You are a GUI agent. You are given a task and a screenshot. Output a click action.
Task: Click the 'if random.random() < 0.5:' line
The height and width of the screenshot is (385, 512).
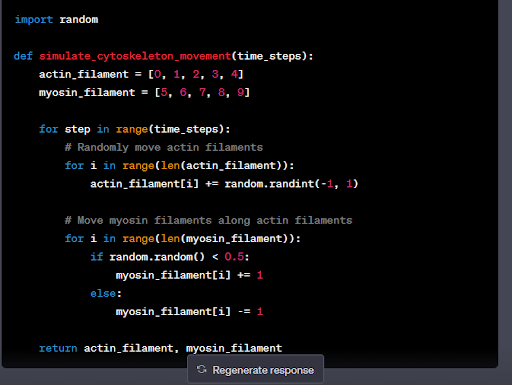(170, 257)
